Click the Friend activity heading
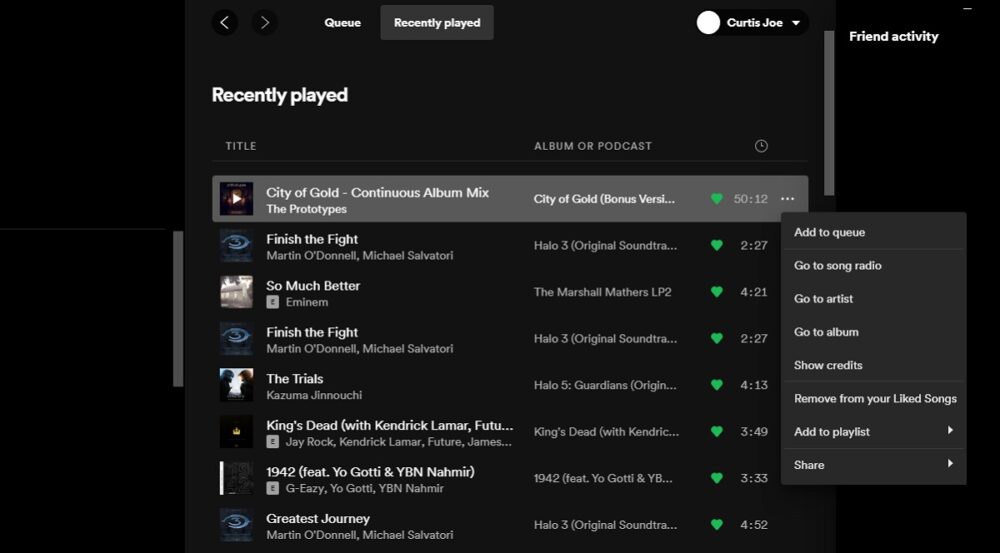 pos(893,36)
